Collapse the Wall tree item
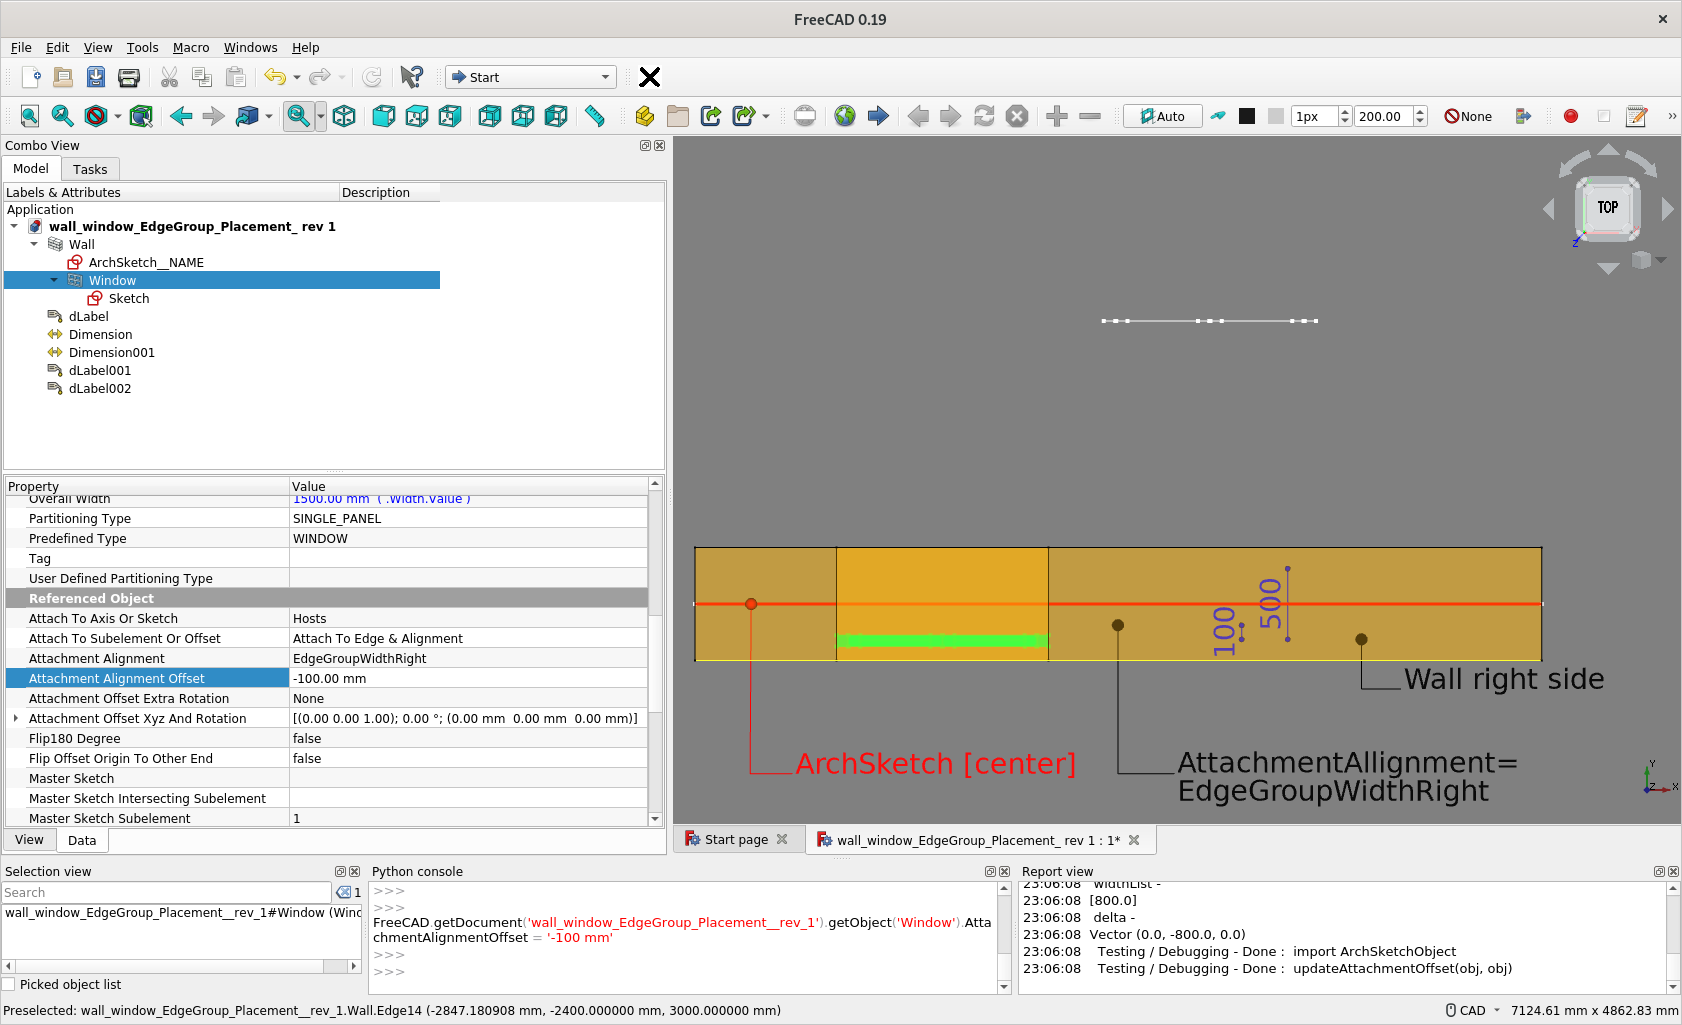The height and width of the screenshot is (1025, 1682). pyautogui.click(x=34, y=244)
